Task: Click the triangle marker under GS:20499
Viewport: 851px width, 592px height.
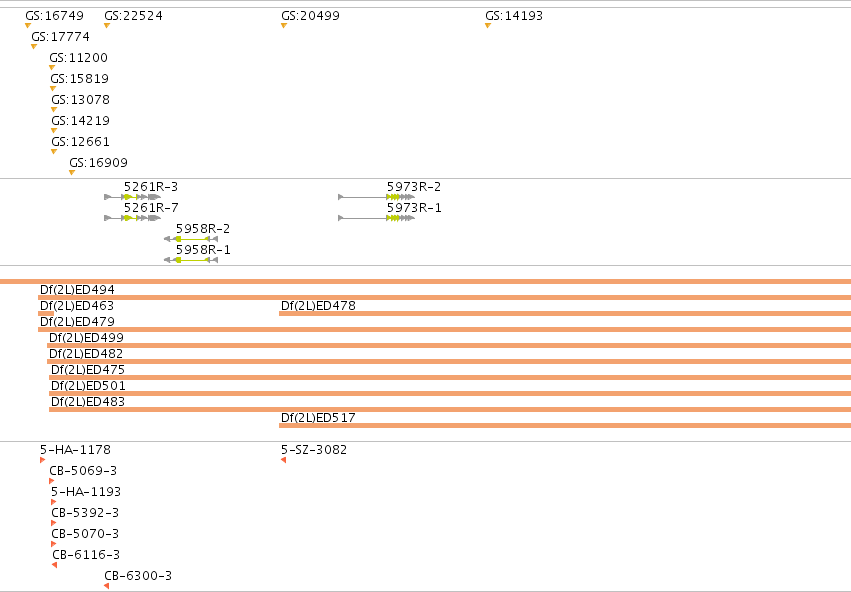Action: [x=284, y=26]
